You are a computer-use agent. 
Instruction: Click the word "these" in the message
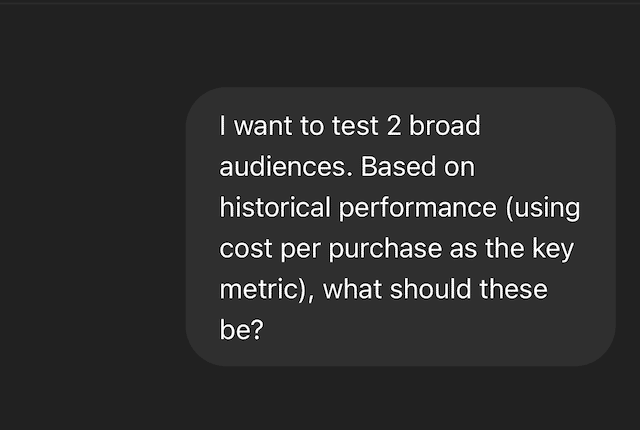click(x=513, y=289)
